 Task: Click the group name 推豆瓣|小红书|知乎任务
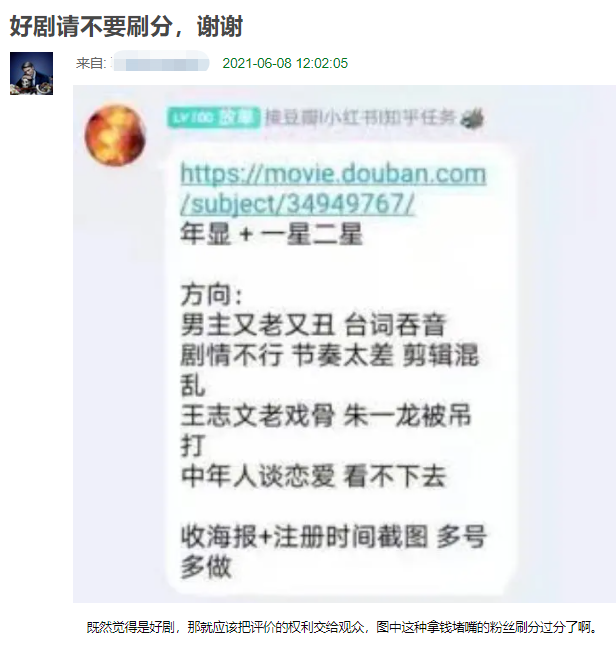[x=360, y=118]
